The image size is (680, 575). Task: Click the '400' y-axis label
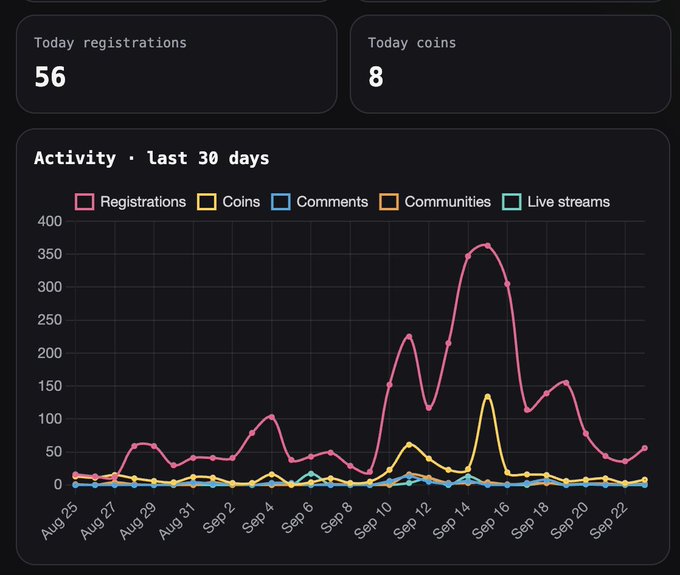pos(50,221)
